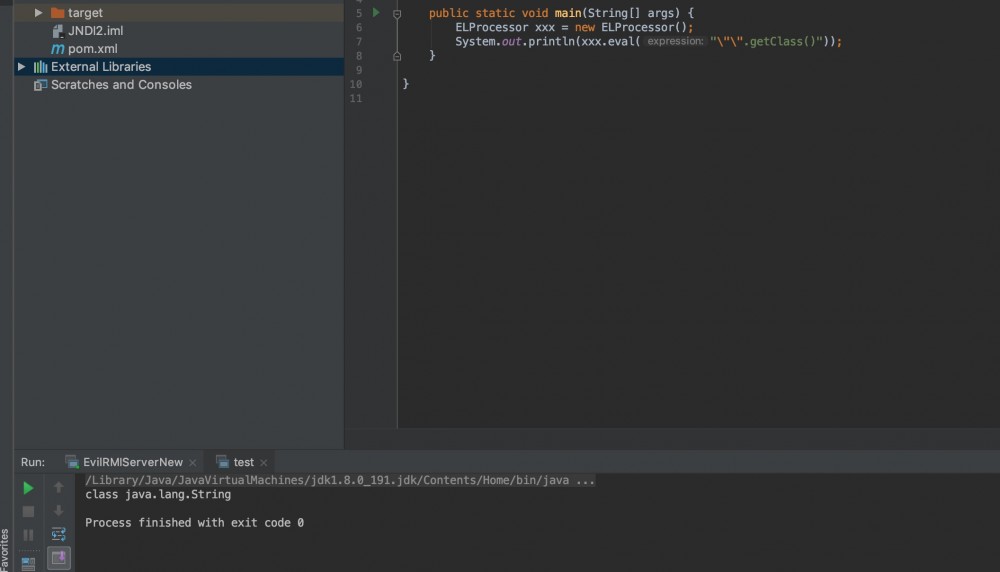Click the Stop process square icon
1000x572 pixels.
click(x=28, y=511)
